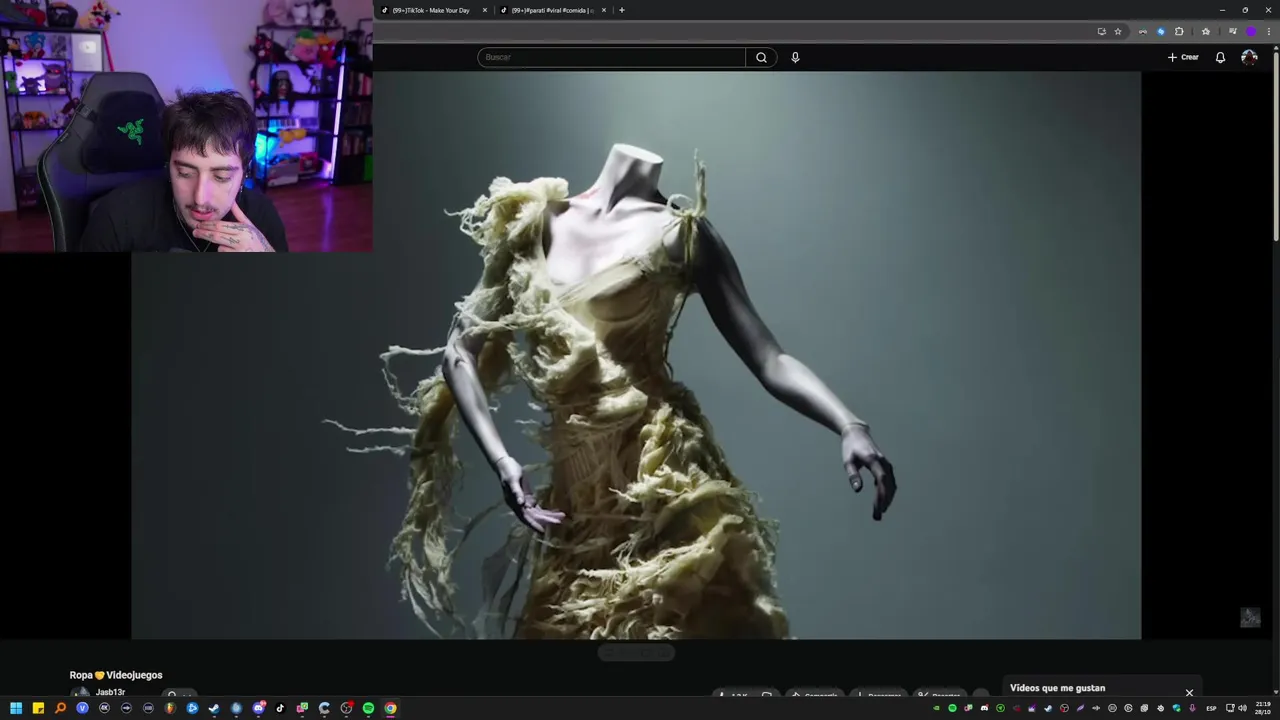This screenshot has width=1280, height=720.
Task: Open the Chrome bookmarks star in toolbar
Action: click(x=1206, y=31)
